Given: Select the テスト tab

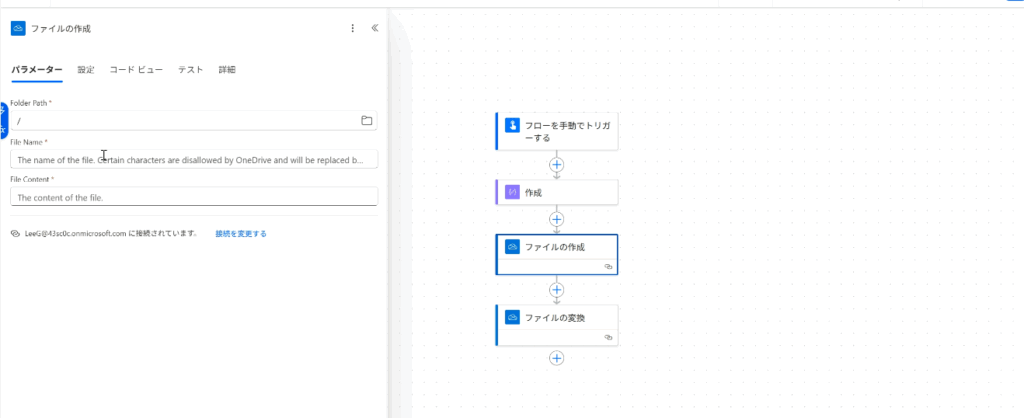Looking at the screenshot, I should (x=191, y=70).
